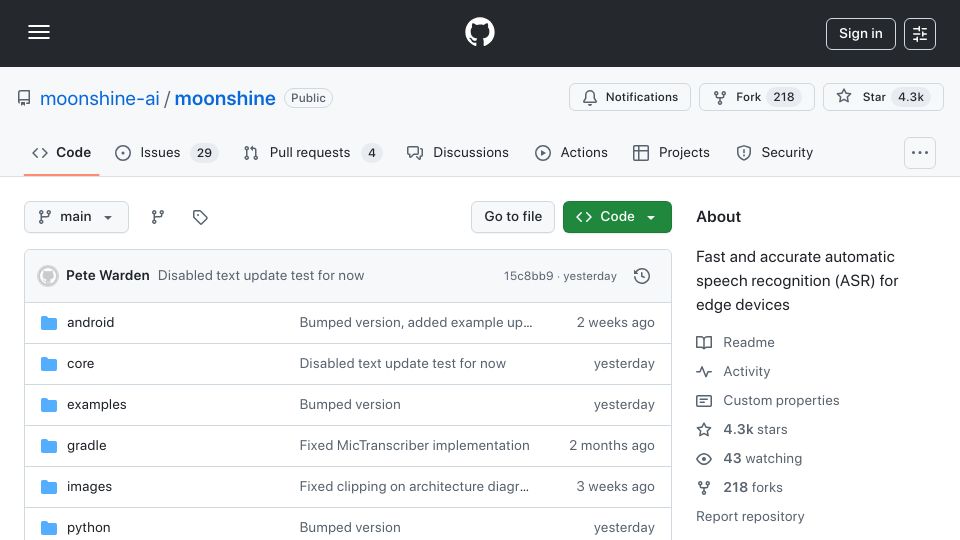This screenshot has height=540, width=960.
Task: Click the 'Public' visibility label
Action: [x=308, y=98]
